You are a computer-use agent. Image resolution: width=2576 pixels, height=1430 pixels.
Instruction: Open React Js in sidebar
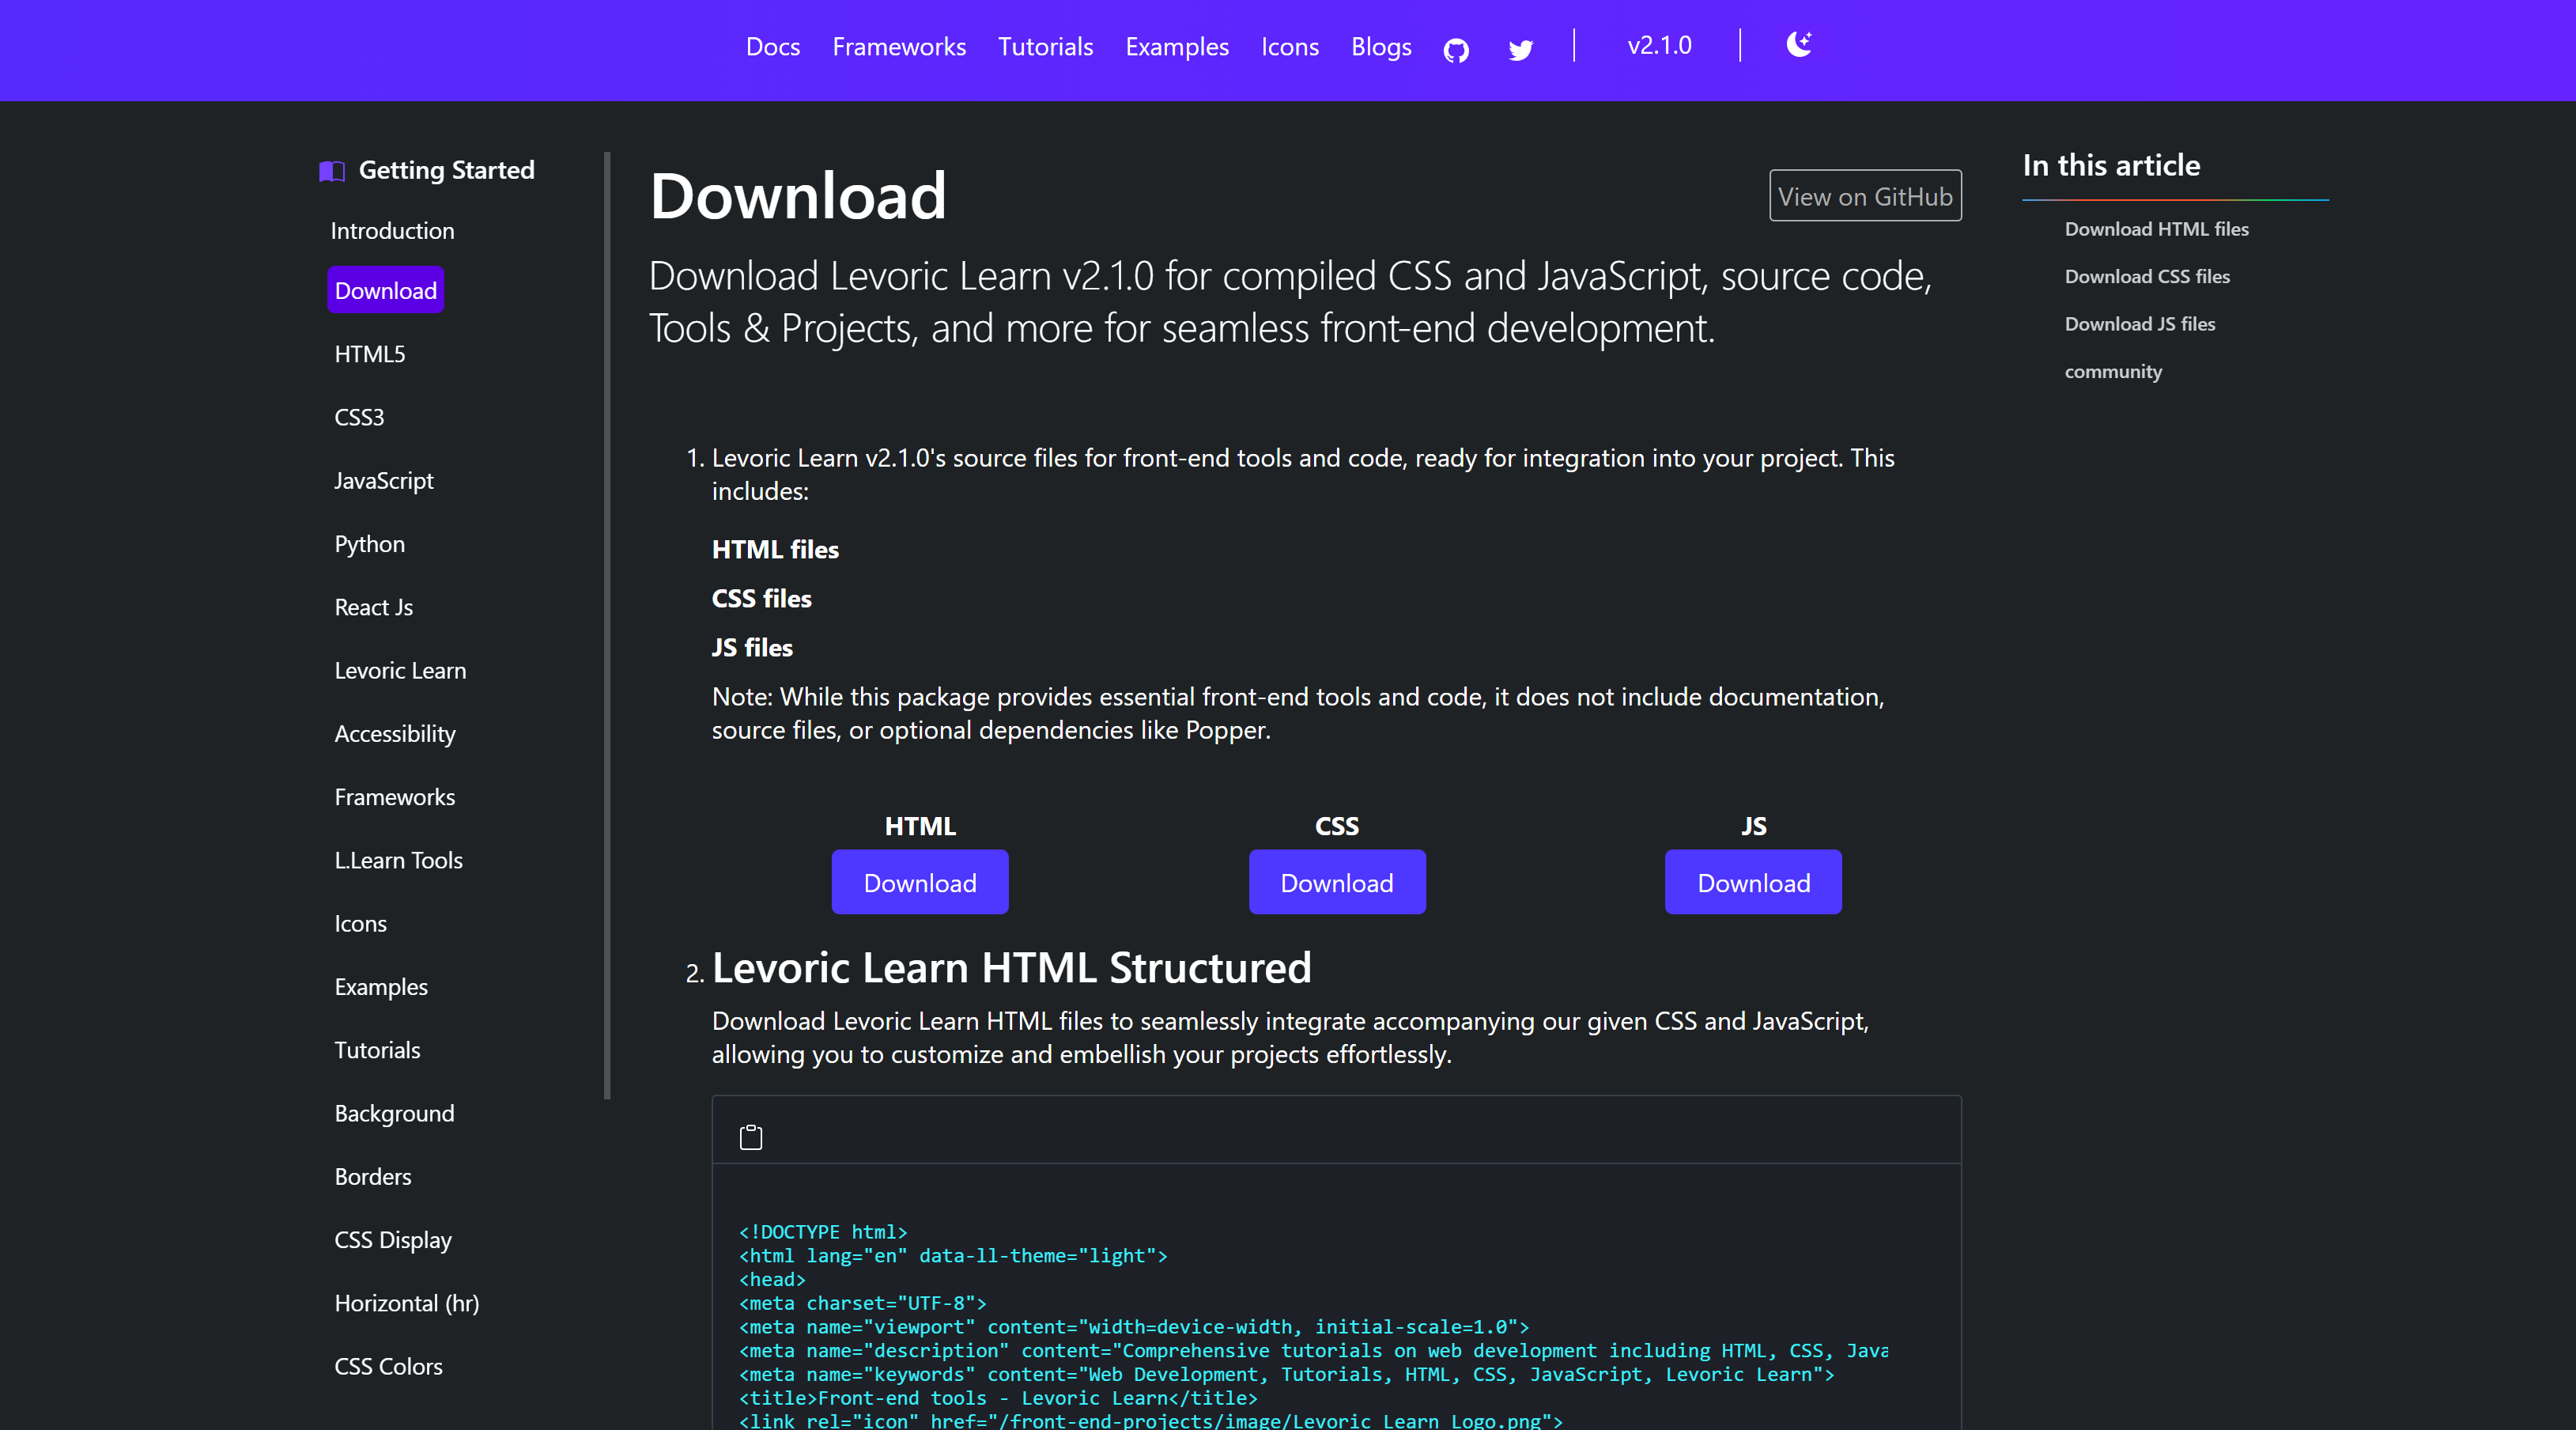pyautogui.click(x=374, y=607)
